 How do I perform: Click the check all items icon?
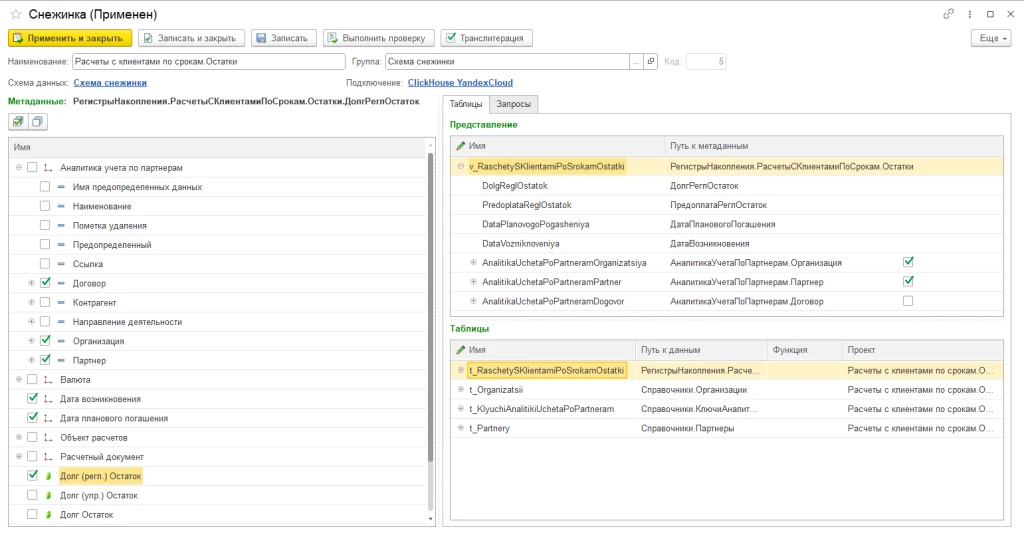[x=18, y=121]
